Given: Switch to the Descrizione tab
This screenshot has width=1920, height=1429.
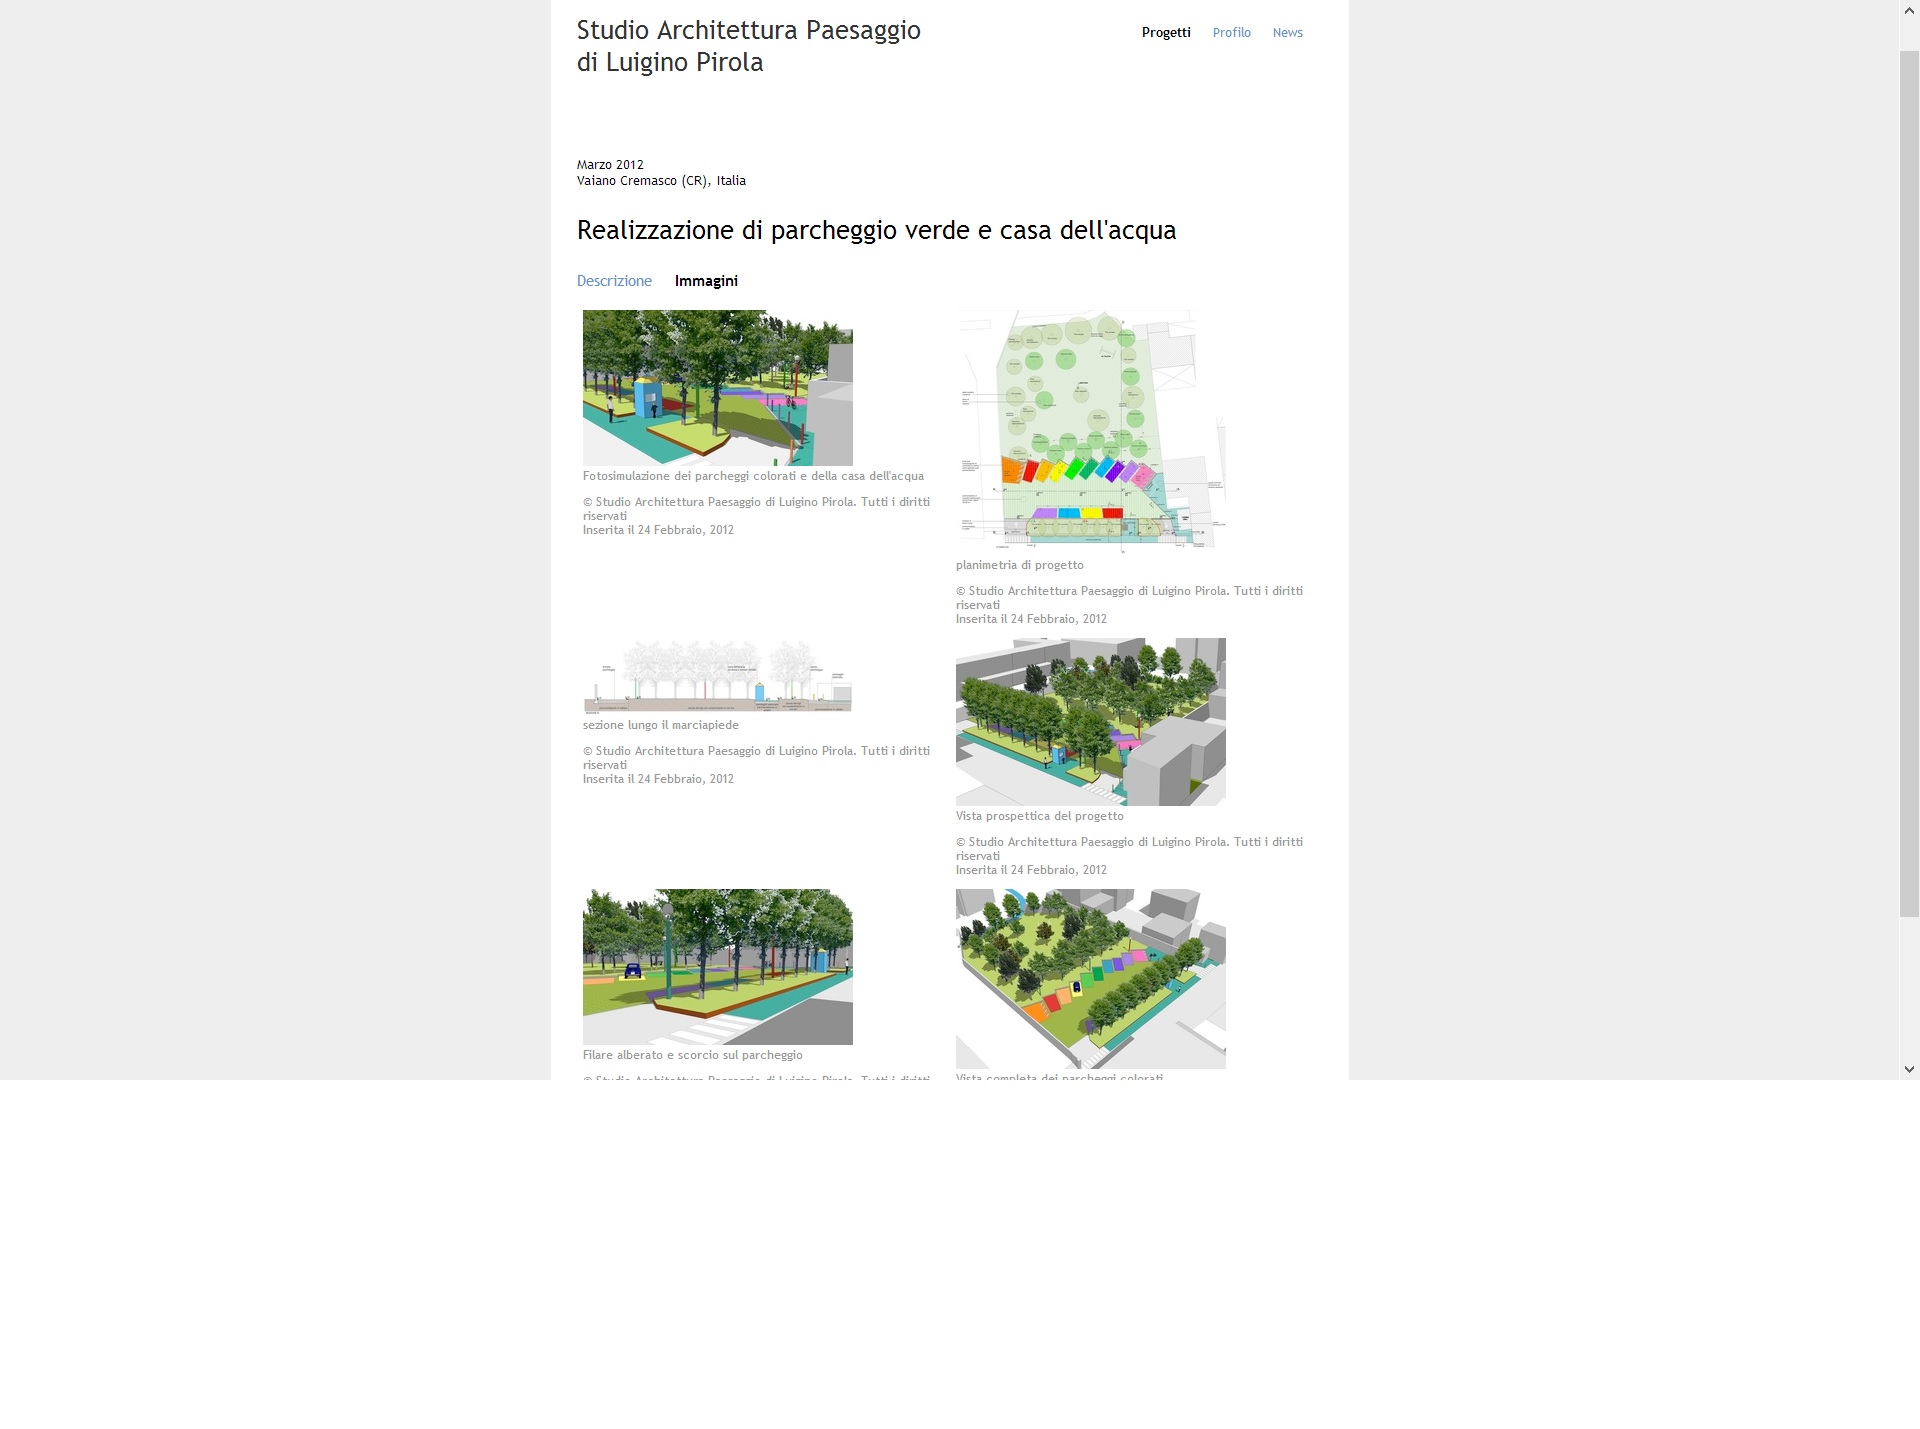Looking at the screenshot, I should (614, 281).
